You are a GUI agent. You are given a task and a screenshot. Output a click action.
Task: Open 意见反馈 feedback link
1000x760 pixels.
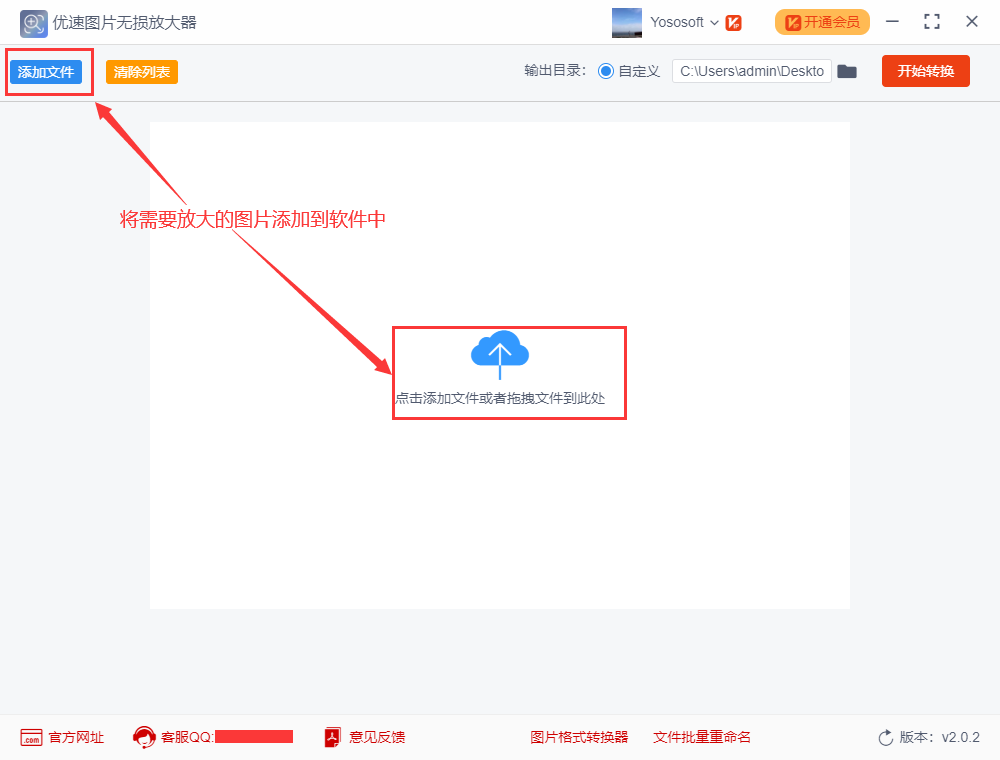376,737
